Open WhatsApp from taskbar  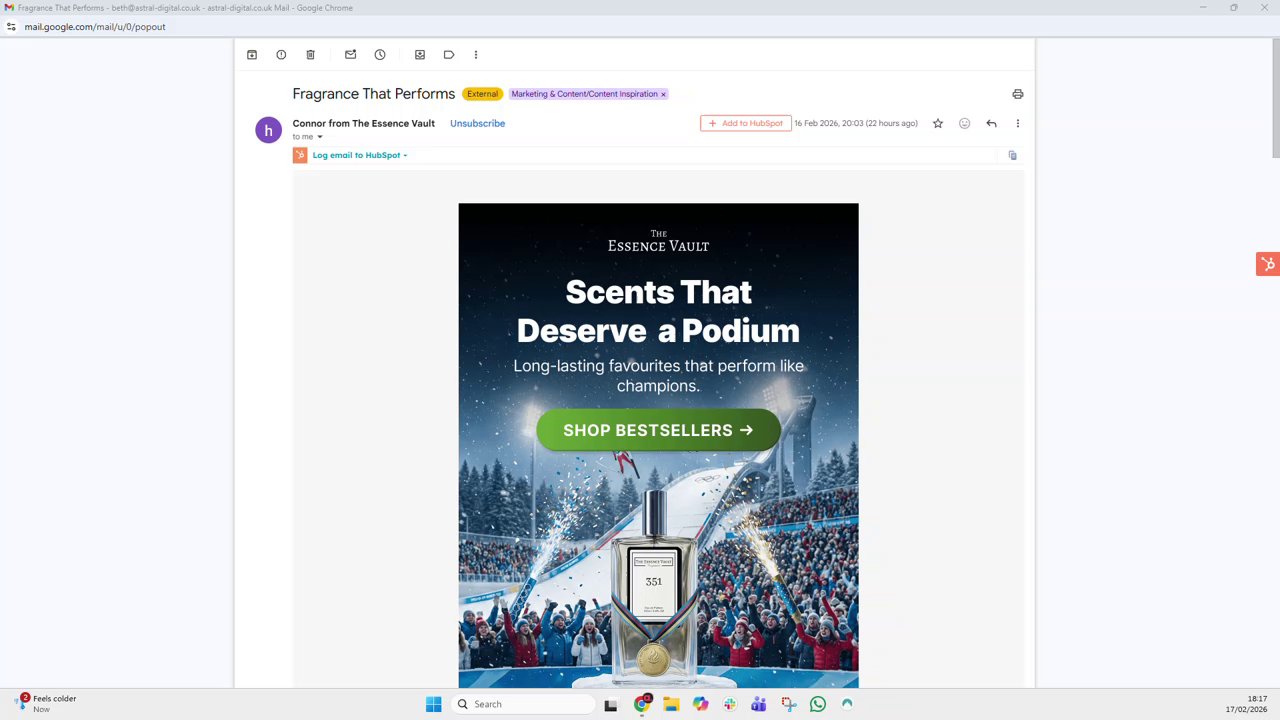pyautogui.click(x=818, y=704)
